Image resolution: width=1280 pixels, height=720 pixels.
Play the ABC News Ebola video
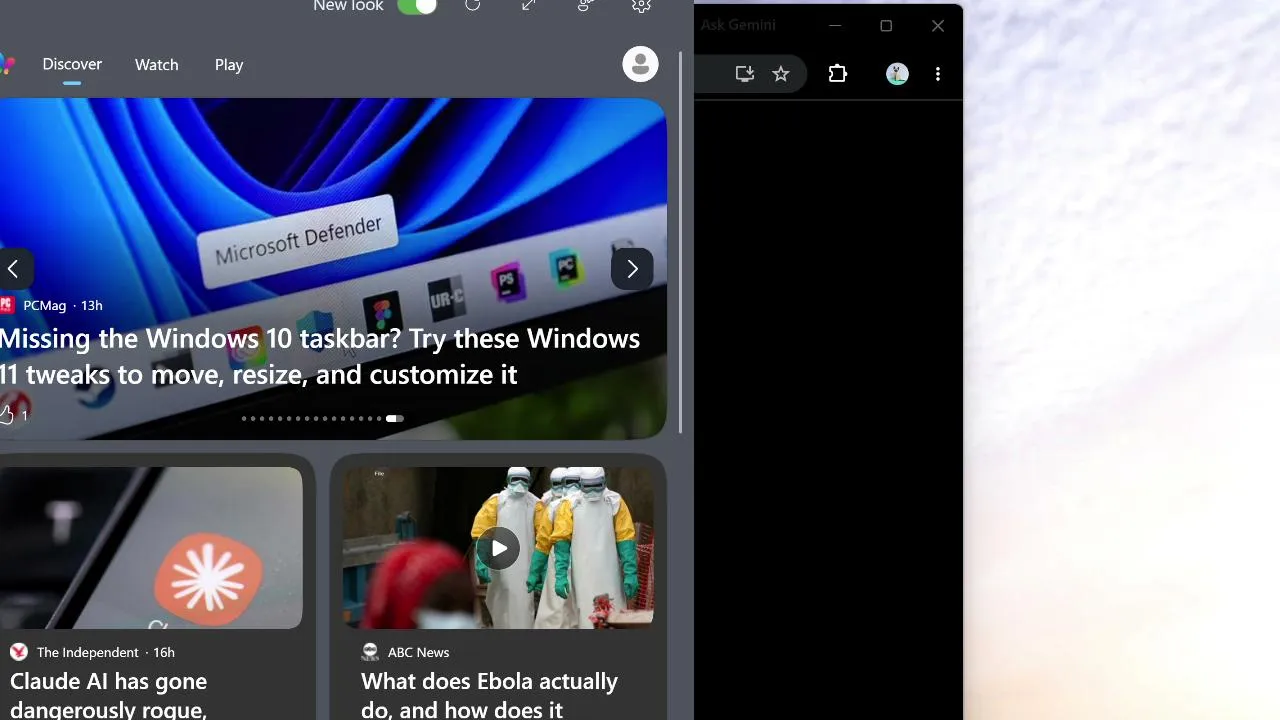point(498,548)
